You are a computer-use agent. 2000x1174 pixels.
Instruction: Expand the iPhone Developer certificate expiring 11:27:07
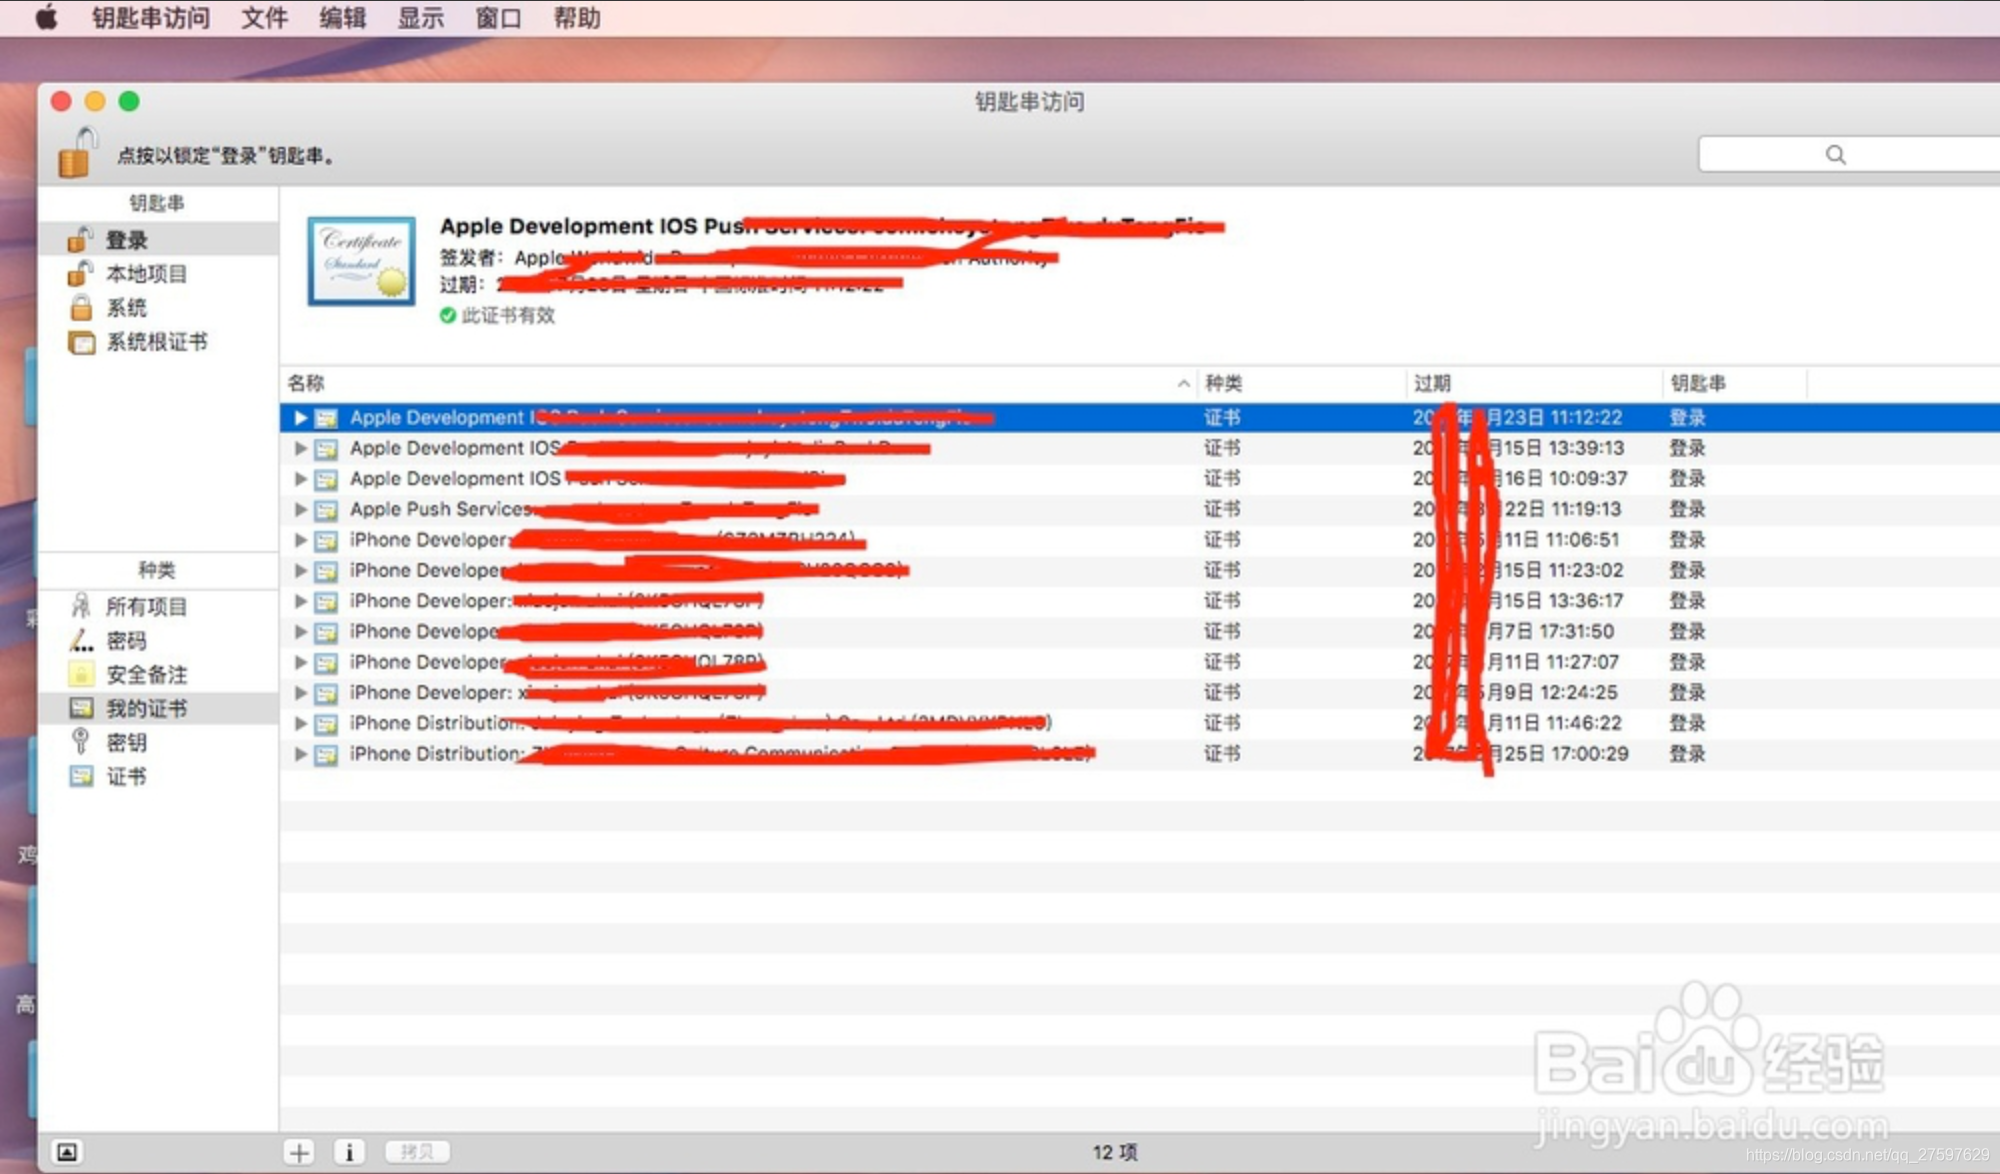click(x=300, y=662)
